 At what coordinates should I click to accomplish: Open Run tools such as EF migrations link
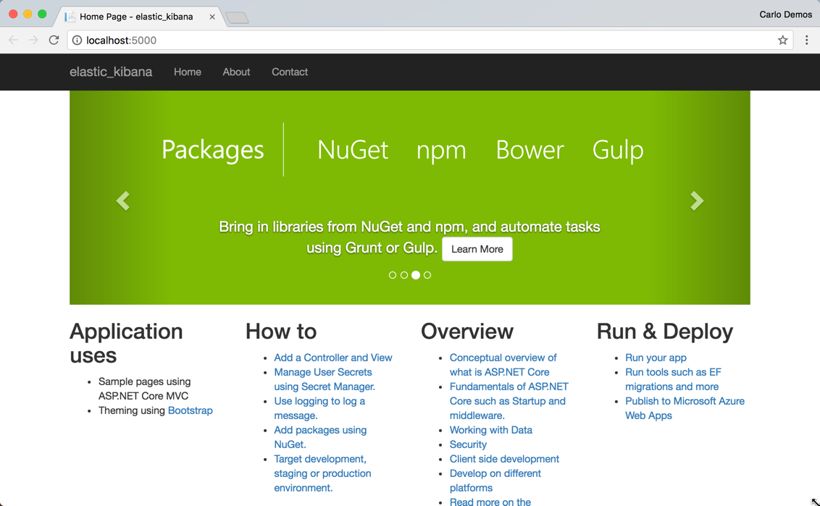[673, 380]
